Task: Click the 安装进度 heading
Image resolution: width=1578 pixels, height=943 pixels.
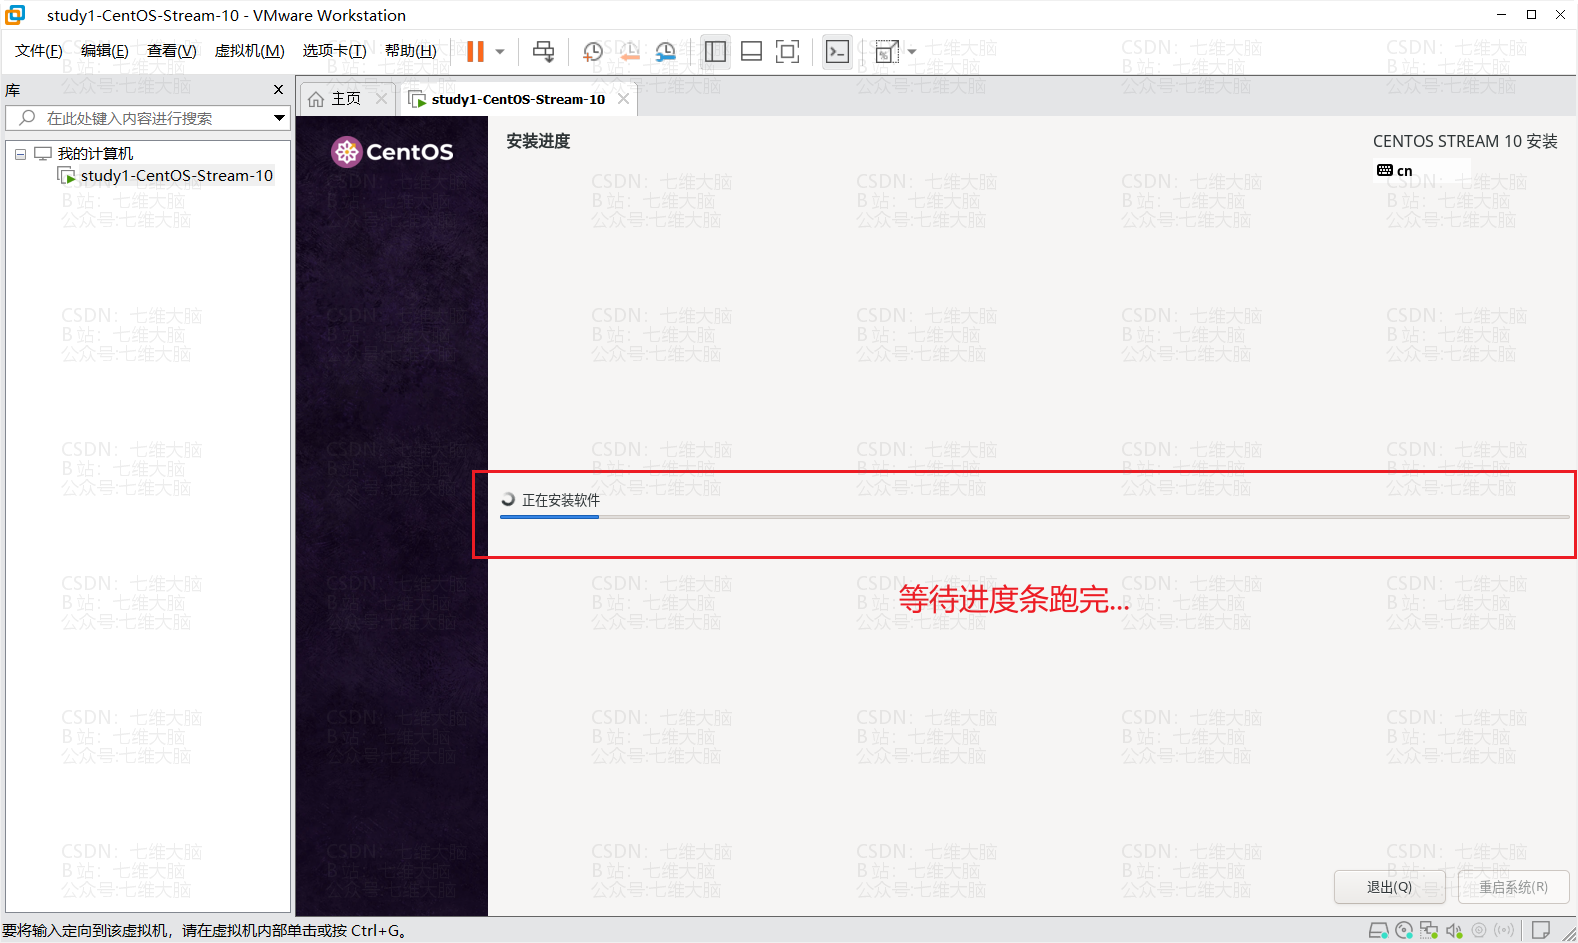Action: [538, 141]
